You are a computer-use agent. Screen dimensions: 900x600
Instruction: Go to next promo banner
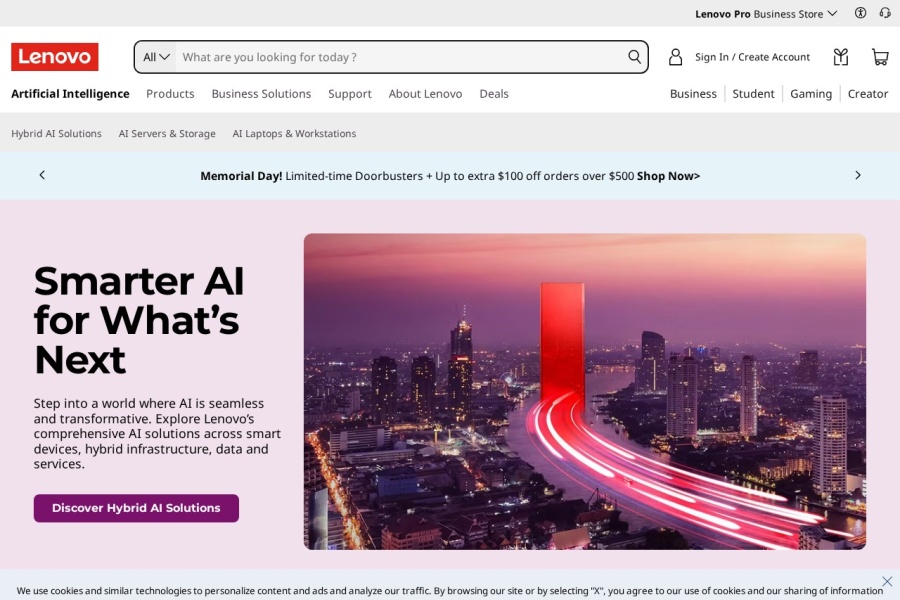[858, 175]
